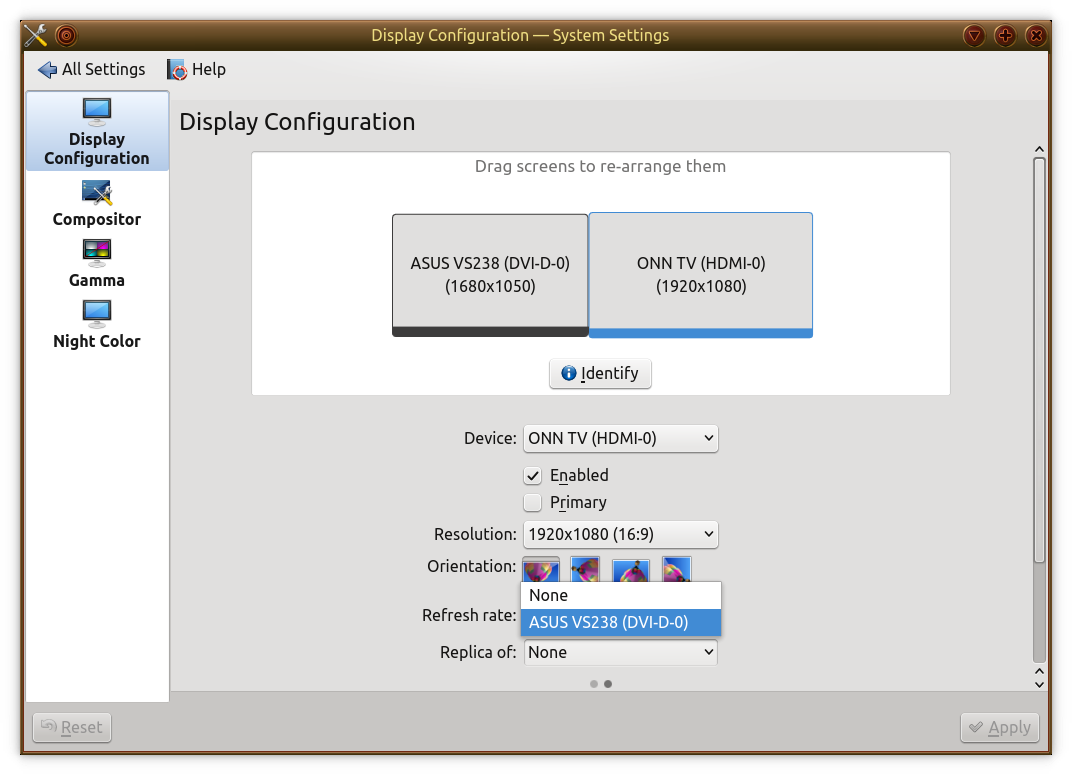Click the vertical scrollbar handle

[1039, 360]
